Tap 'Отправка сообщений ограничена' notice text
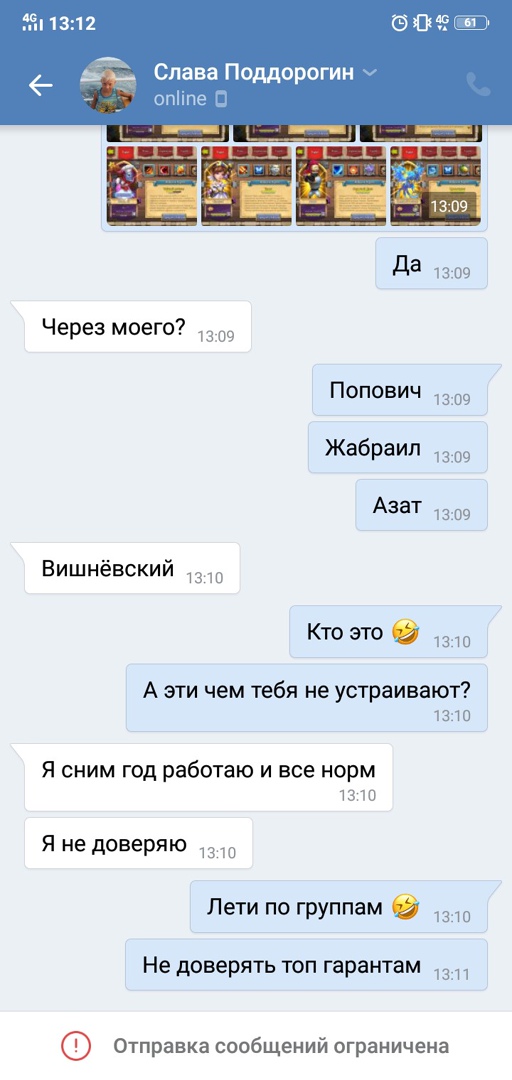 281,1046
